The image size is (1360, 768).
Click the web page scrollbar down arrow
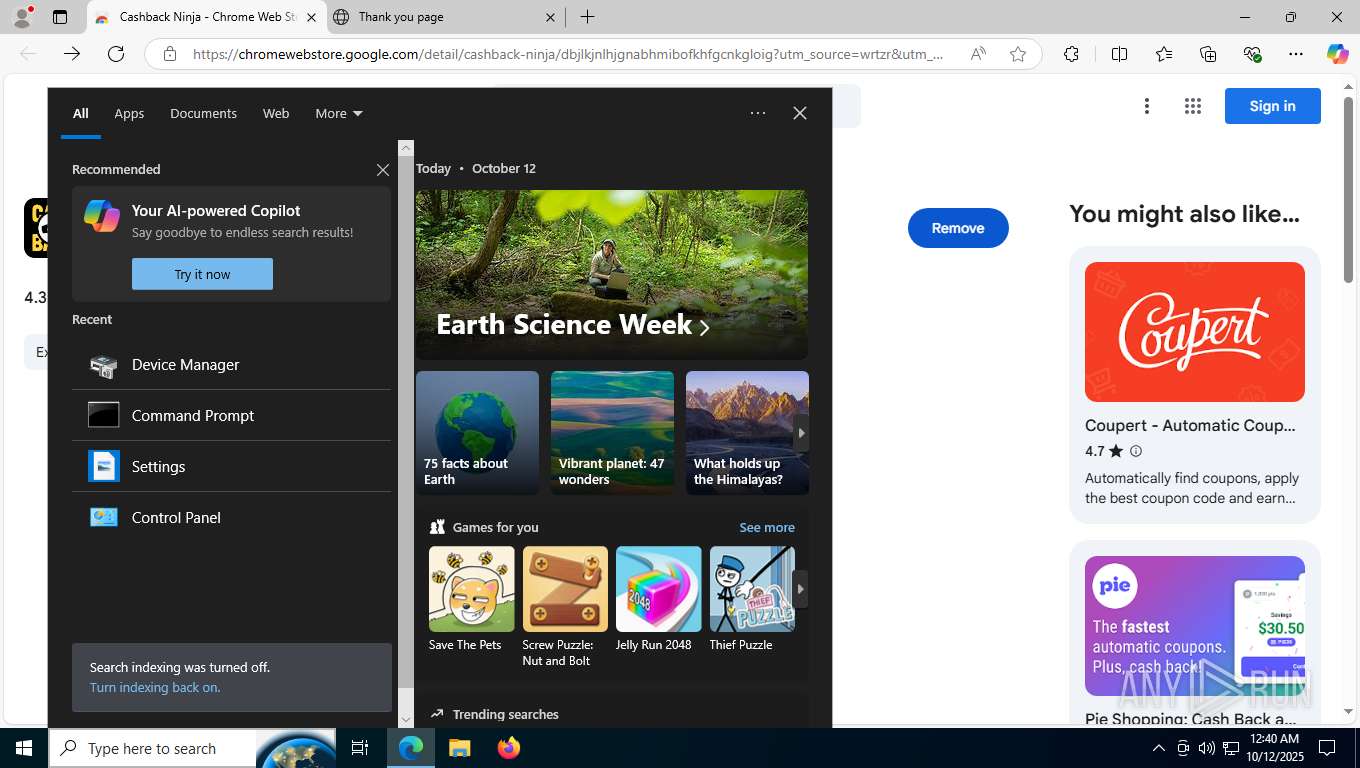1349,712
